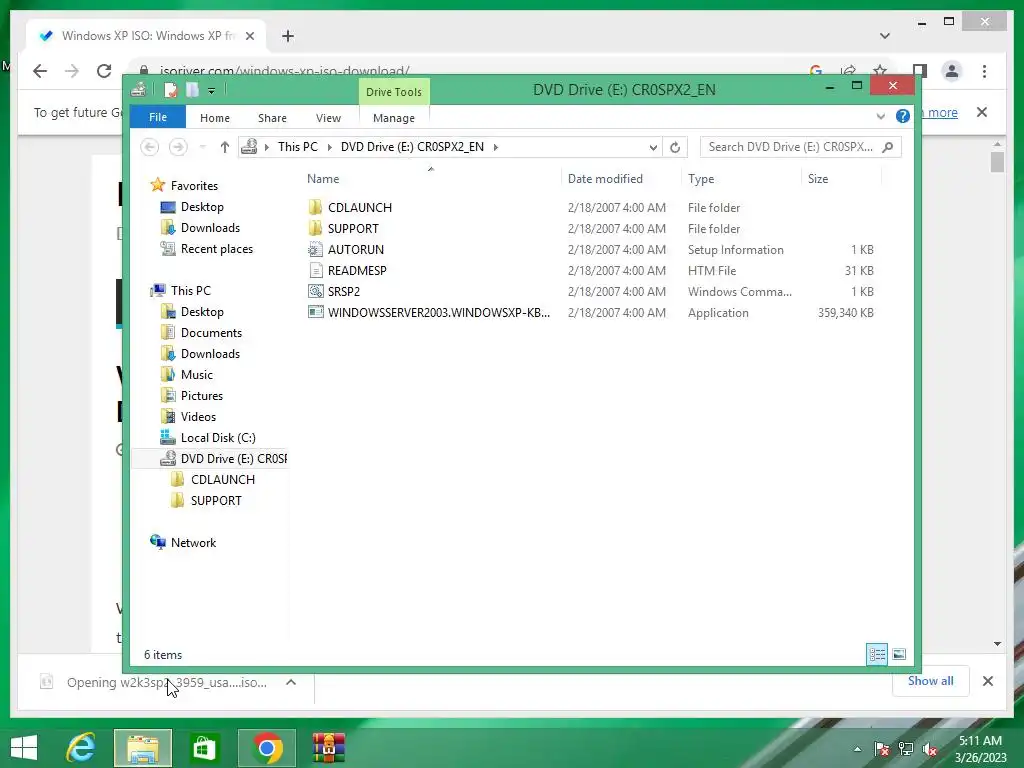The width and height of the screenshot is (1024, 768).
Task: Click the Explorer Forward arrow button
Action: [x=178, y=147]
